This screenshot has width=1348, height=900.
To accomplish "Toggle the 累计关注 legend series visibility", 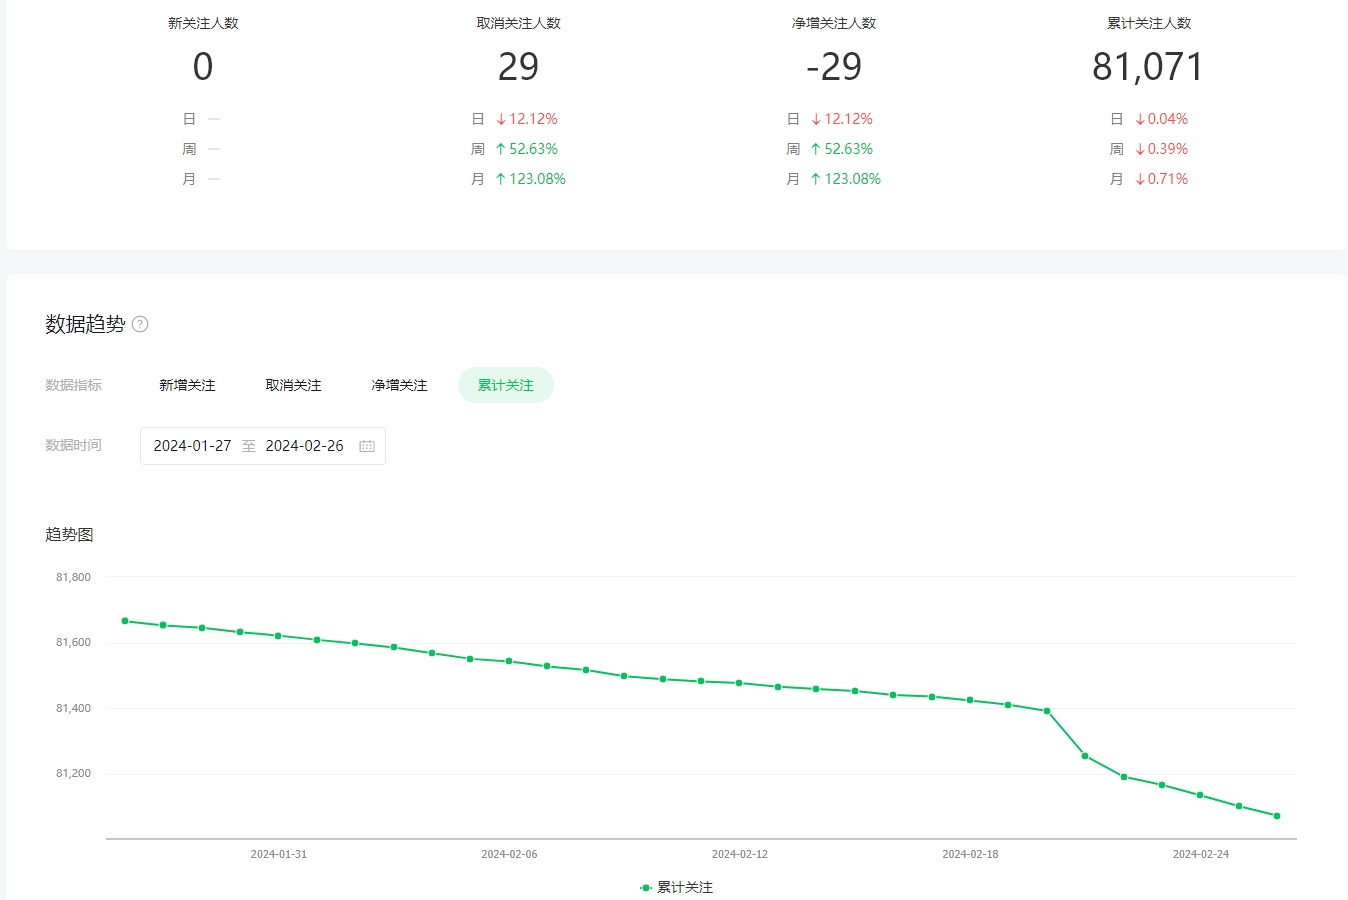I will [x=685, y=888].
